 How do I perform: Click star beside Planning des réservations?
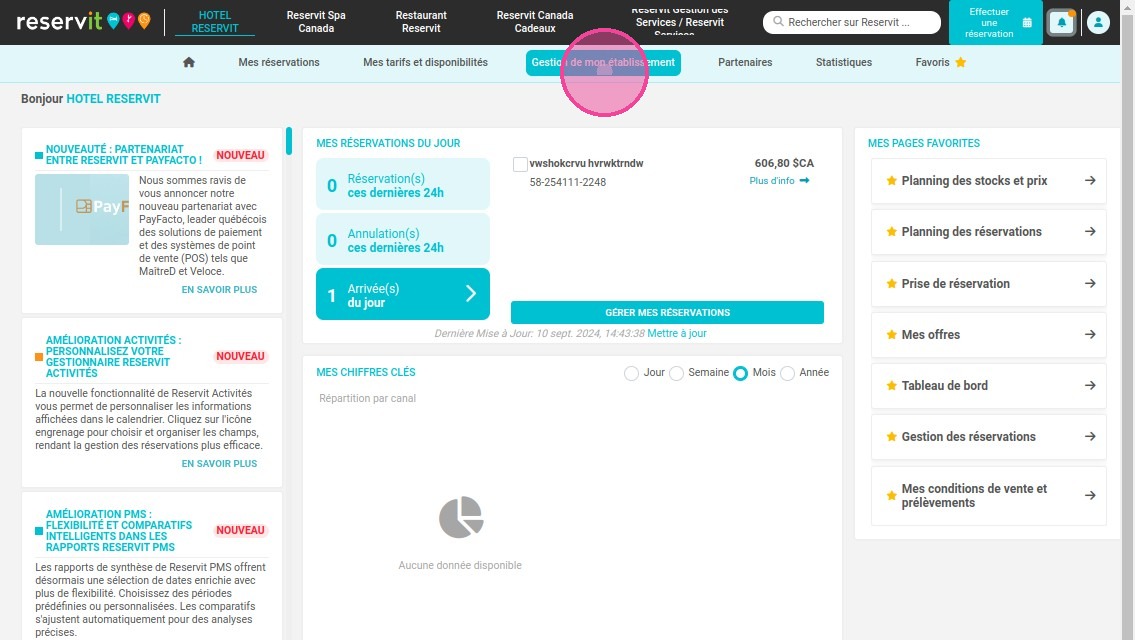pyautogui.click(x=892, y=232)
